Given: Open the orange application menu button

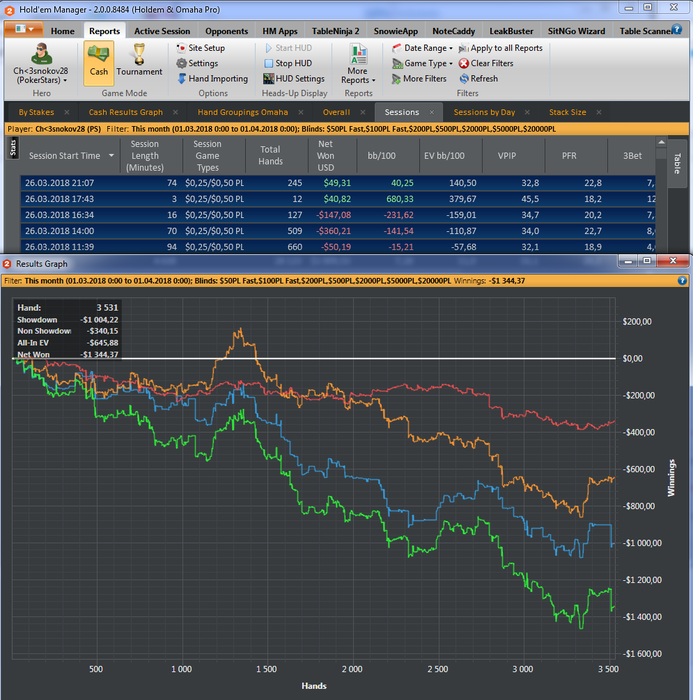Looking at the screenshot, I should point(24,29).
